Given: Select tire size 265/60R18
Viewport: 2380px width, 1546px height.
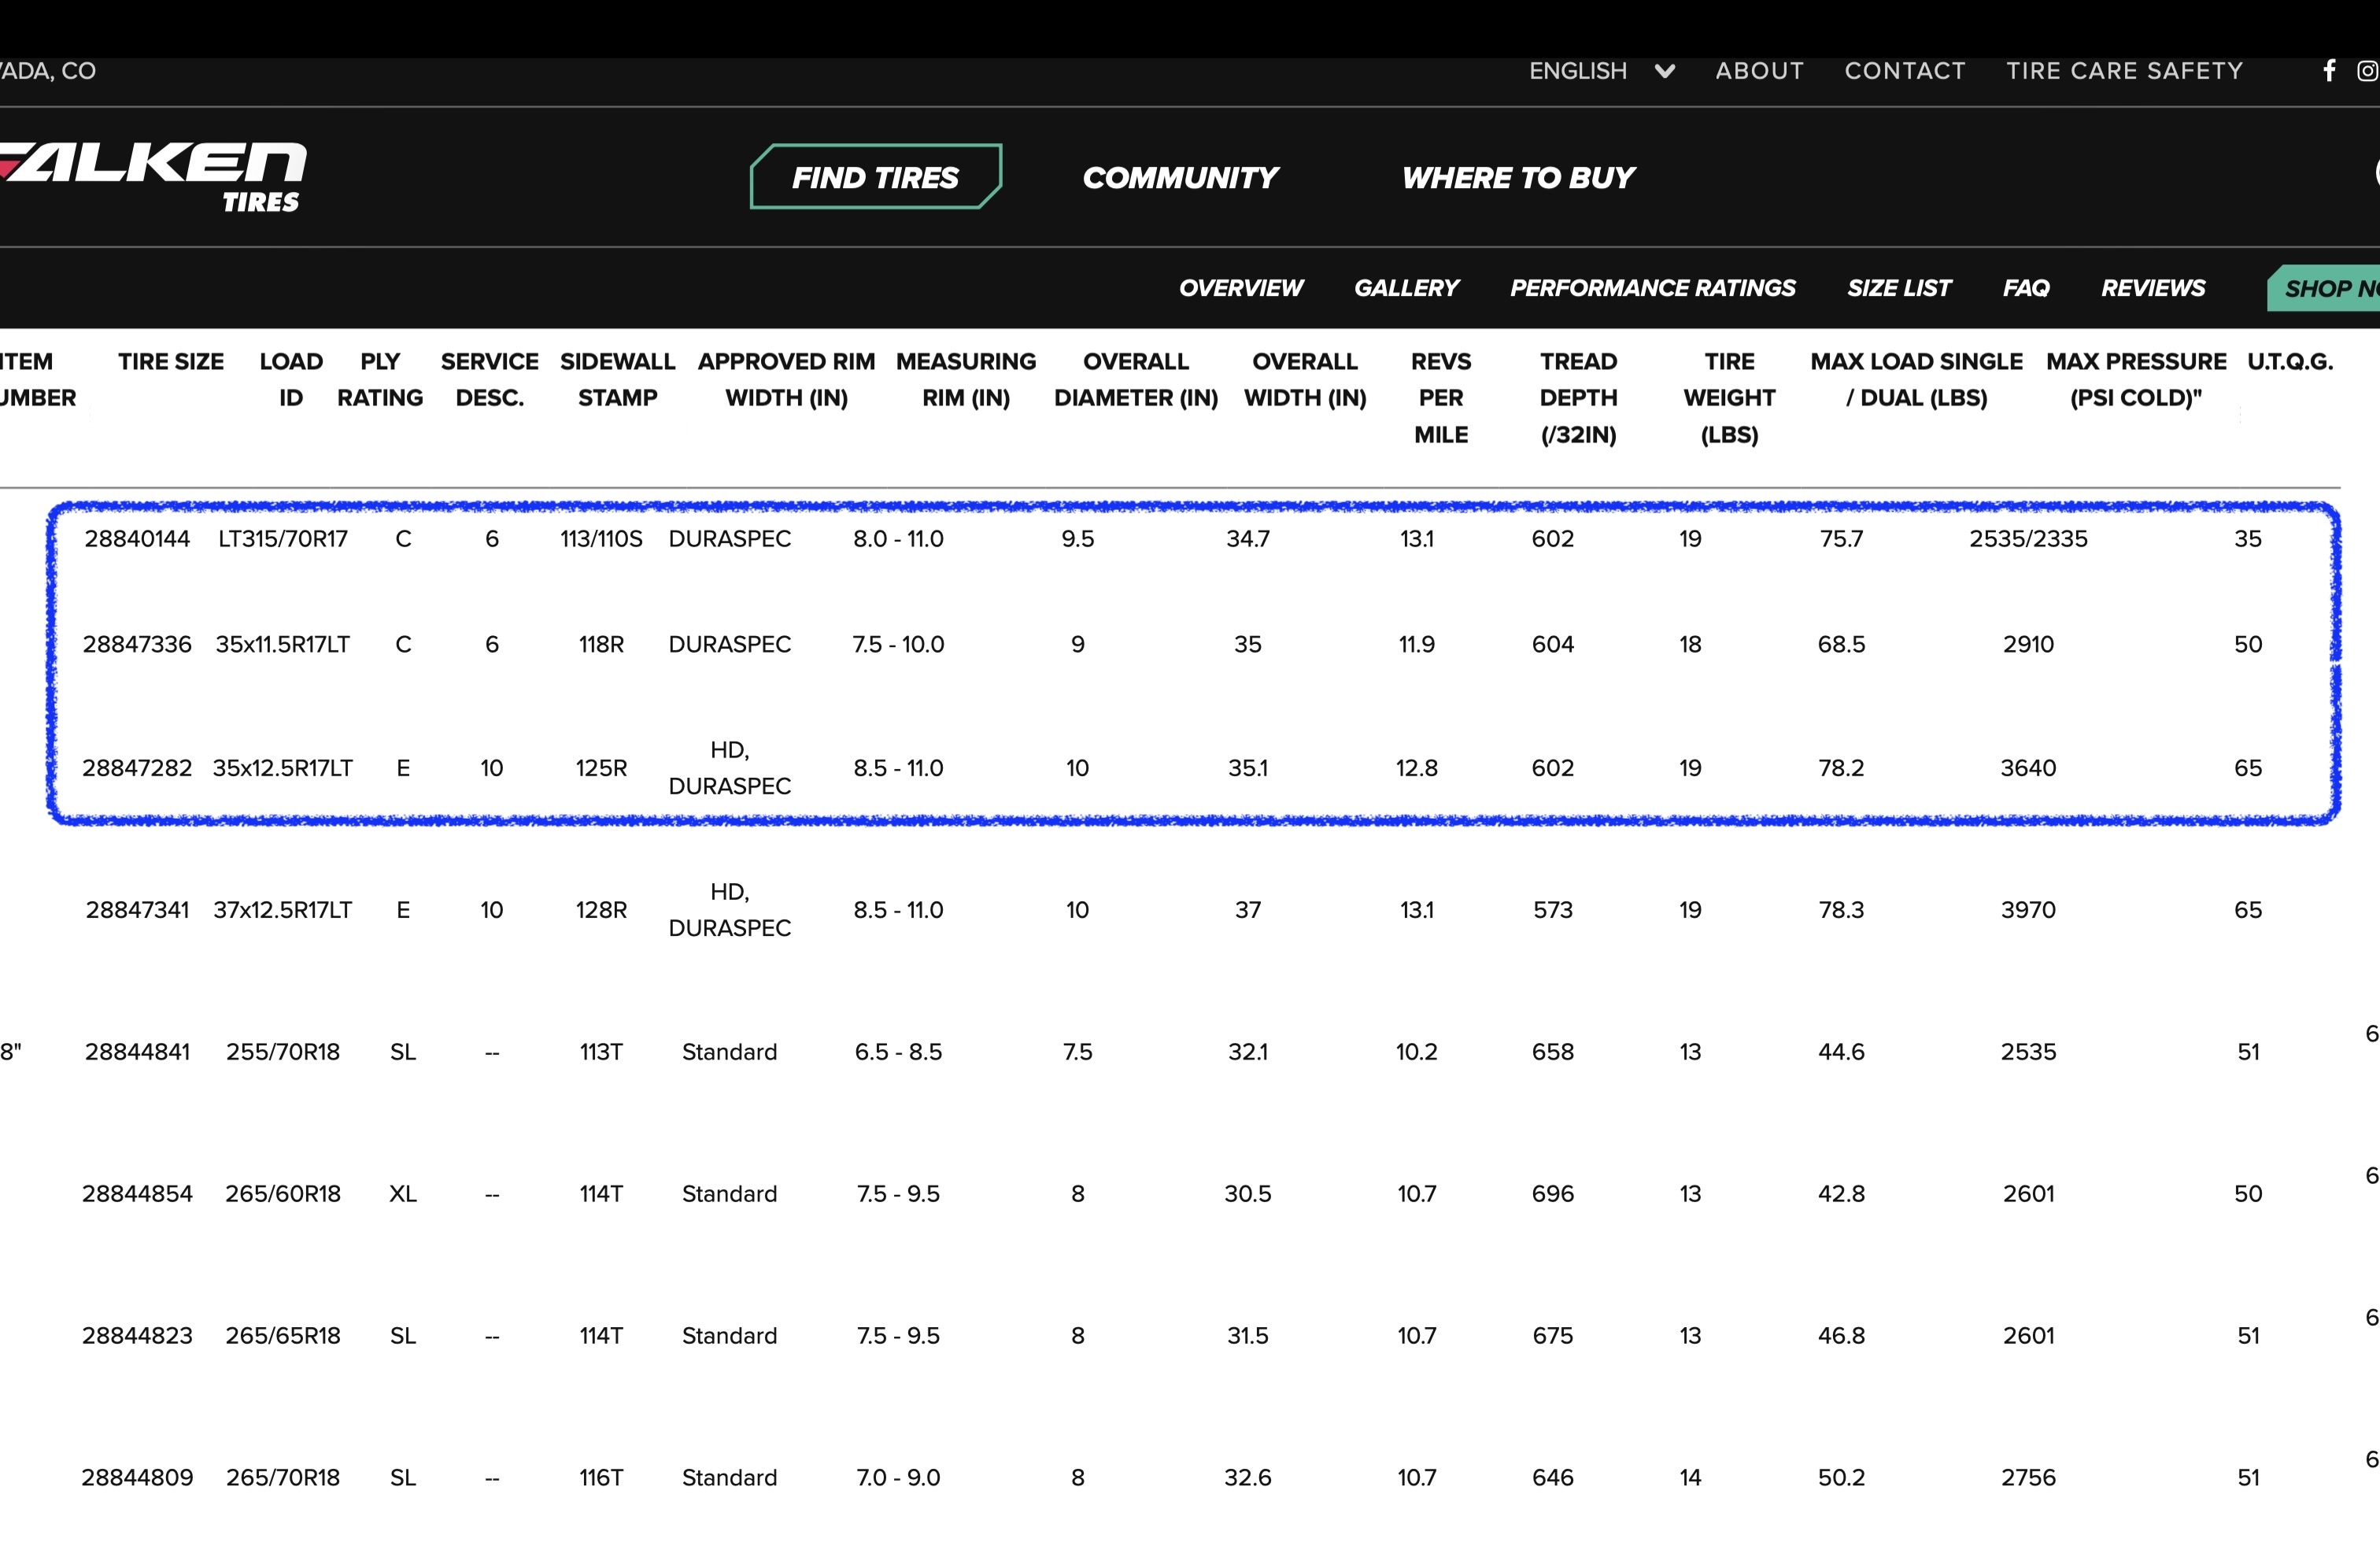Looking at the screenshot, I should (283, 1195).
